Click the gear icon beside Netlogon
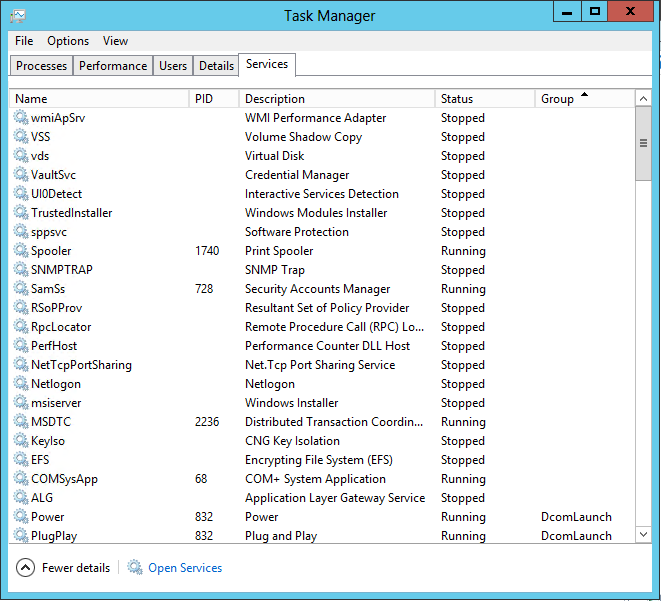 point(21,383)
